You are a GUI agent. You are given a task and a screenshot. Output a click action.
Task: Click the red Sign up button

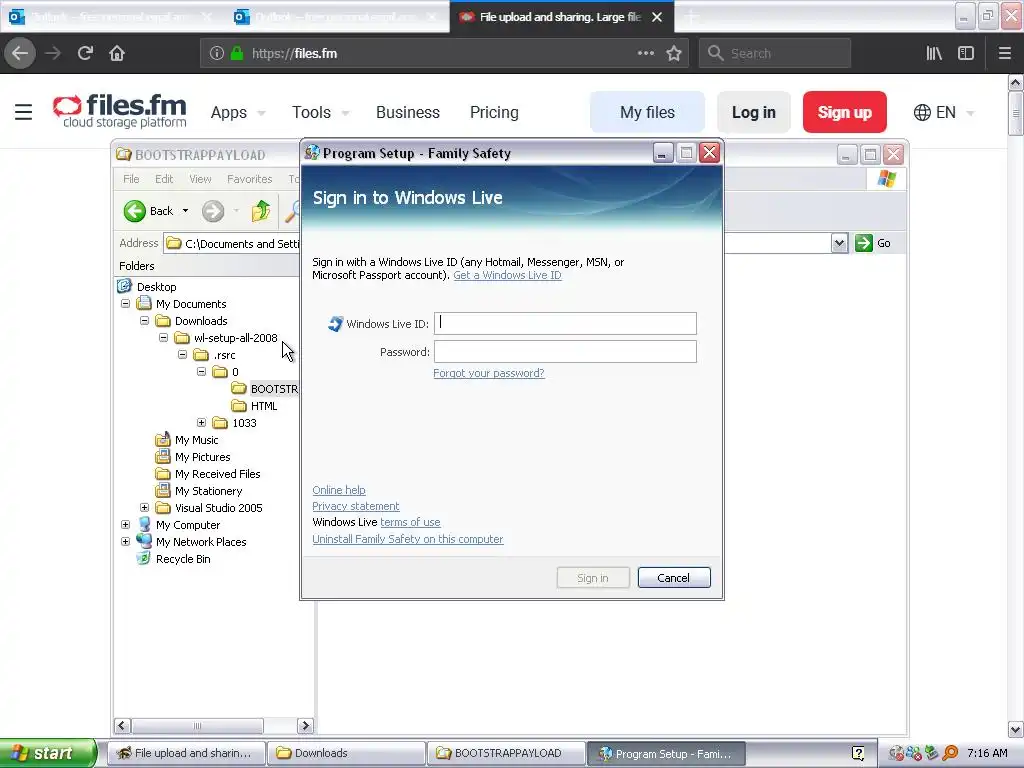[x=844, y=112]
